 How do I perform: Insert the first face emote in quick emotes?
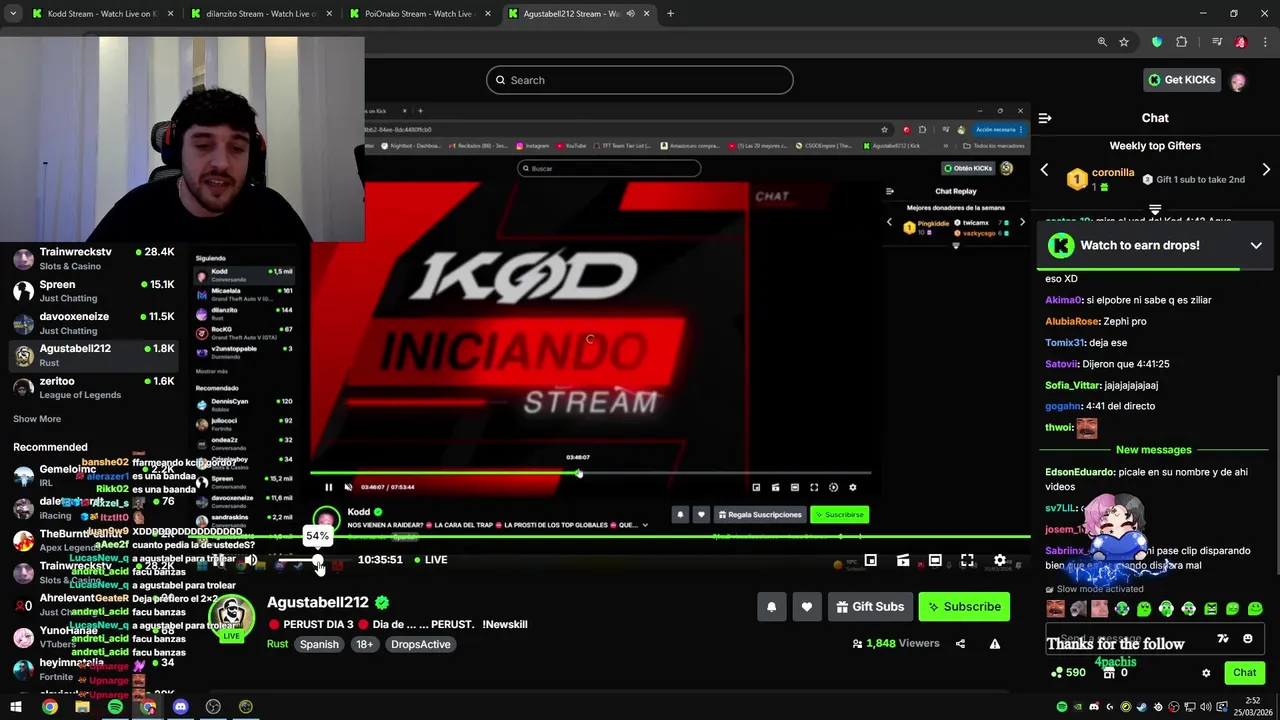point(1055,608)
